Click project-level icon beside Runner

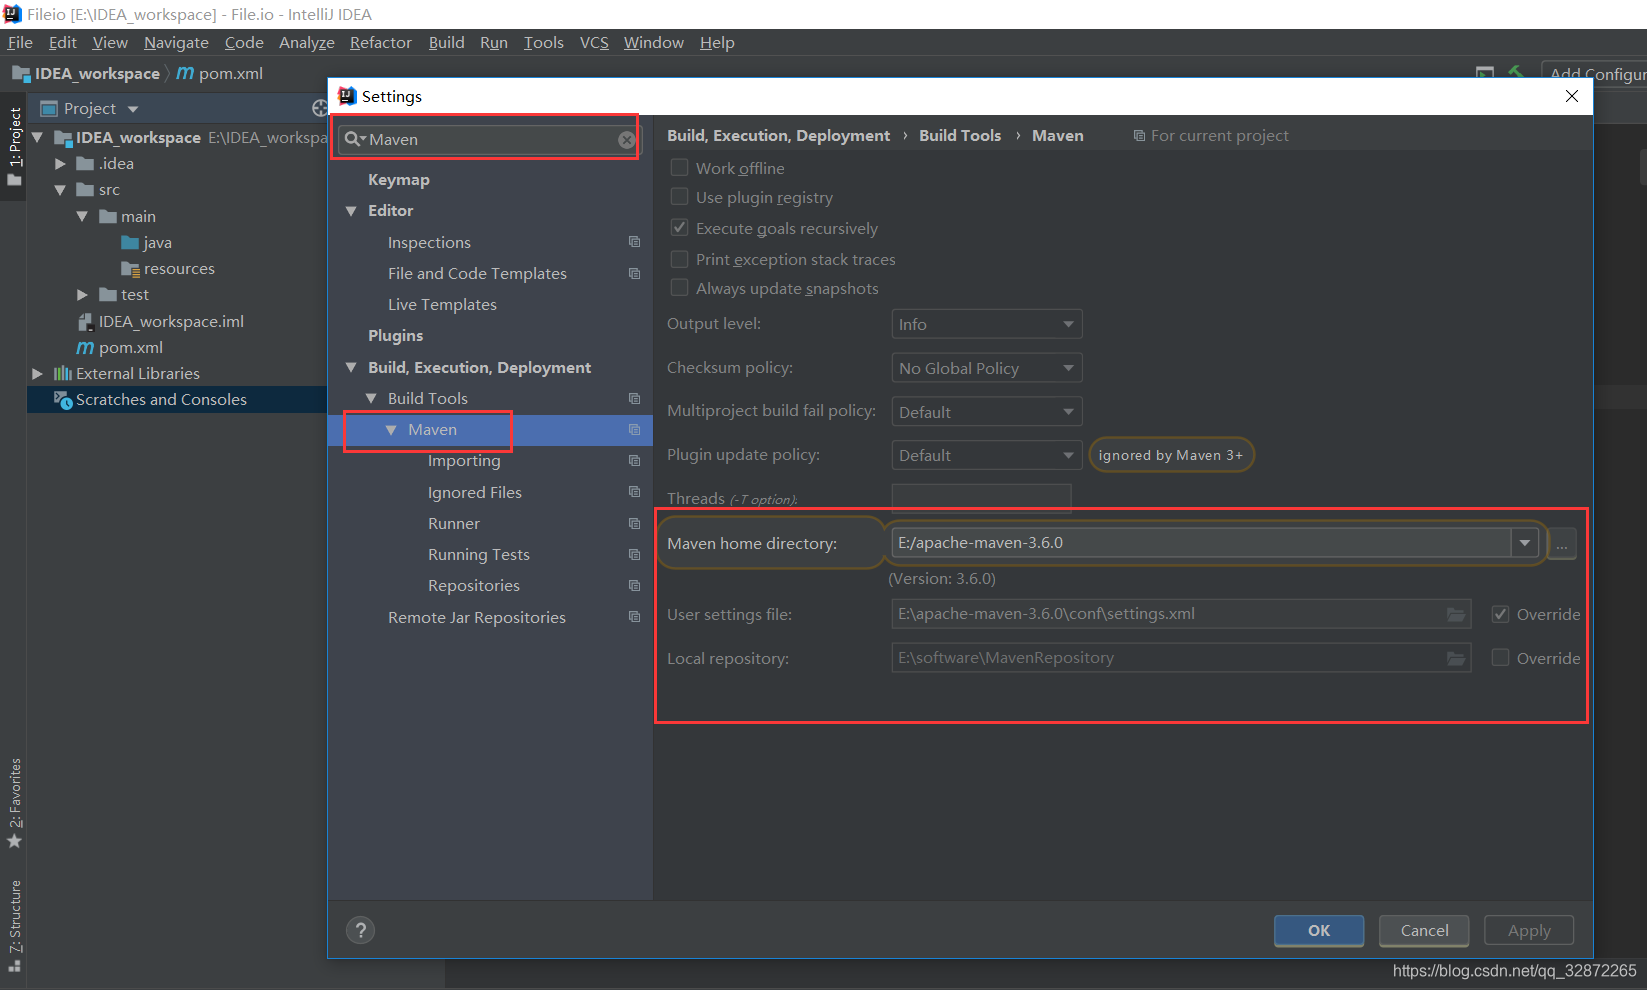(x=634, y=523)
